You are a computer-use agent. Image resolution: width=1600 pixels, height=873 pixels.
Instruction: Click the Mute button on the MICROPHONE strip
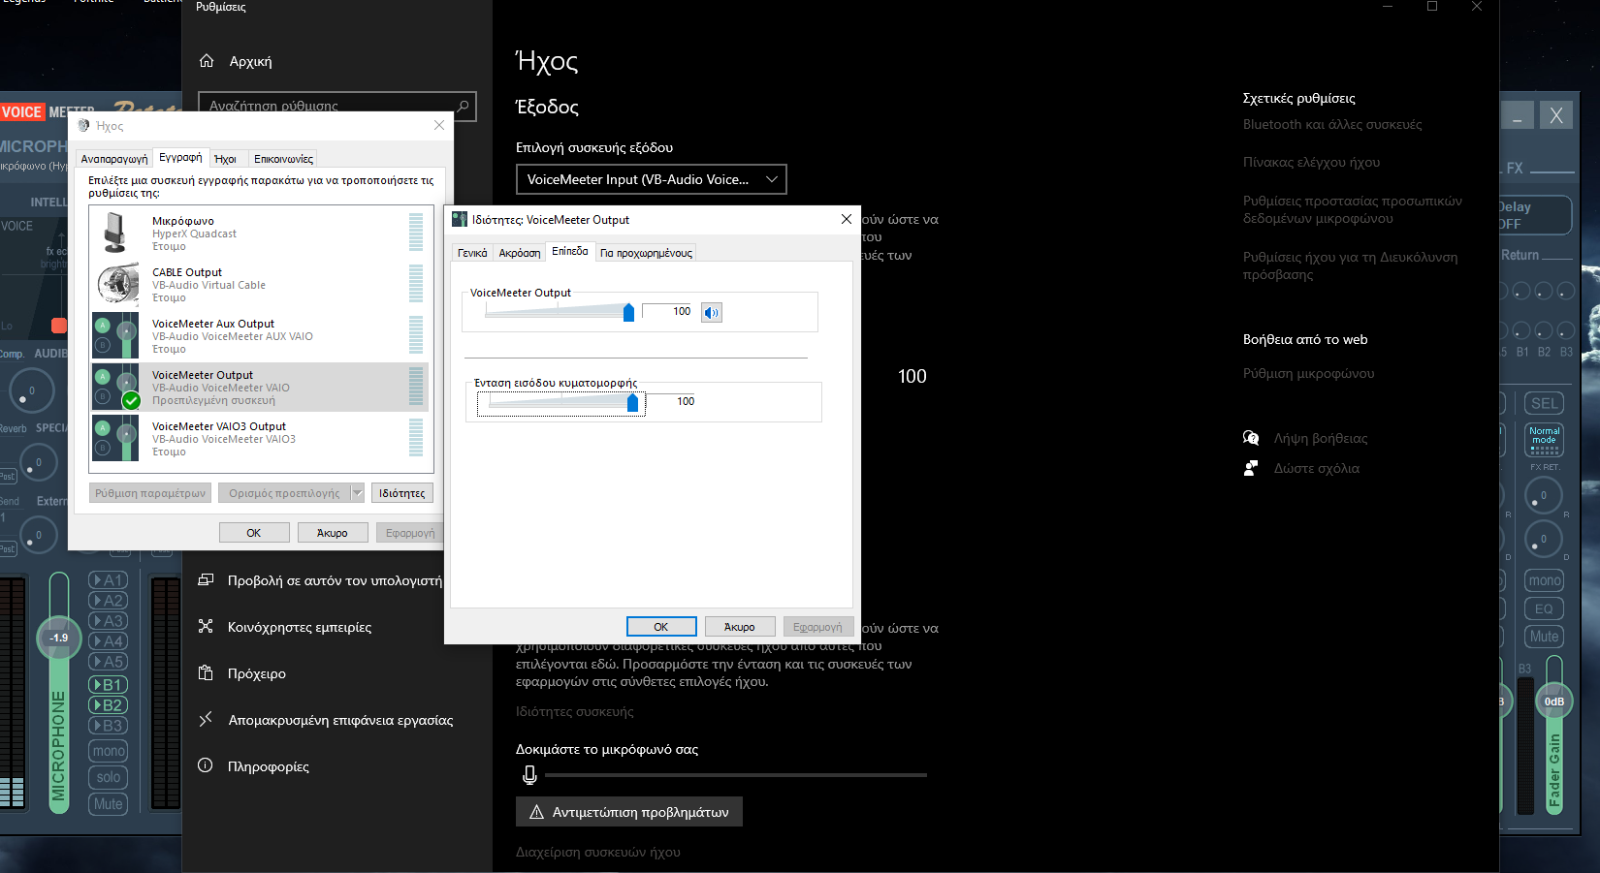pyautogui.click(x=108, y=804)
